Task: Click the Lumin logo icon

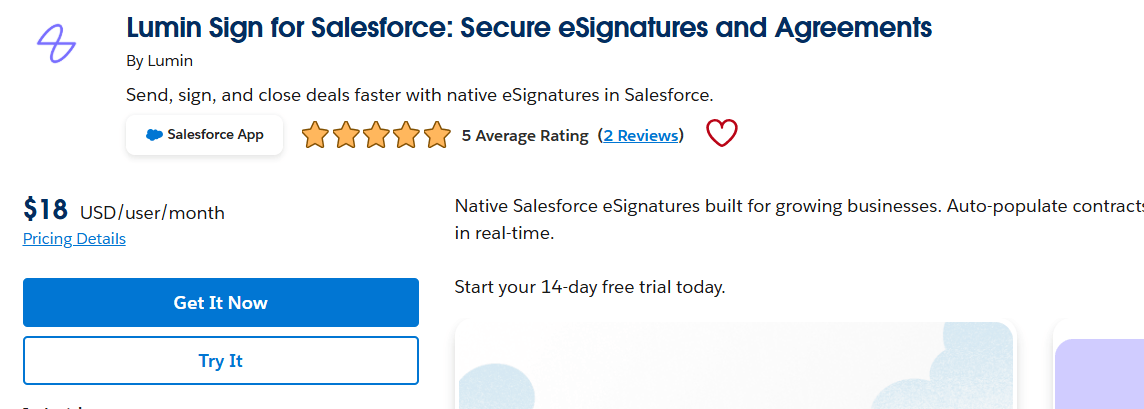Action: click(x=57, y=42)
